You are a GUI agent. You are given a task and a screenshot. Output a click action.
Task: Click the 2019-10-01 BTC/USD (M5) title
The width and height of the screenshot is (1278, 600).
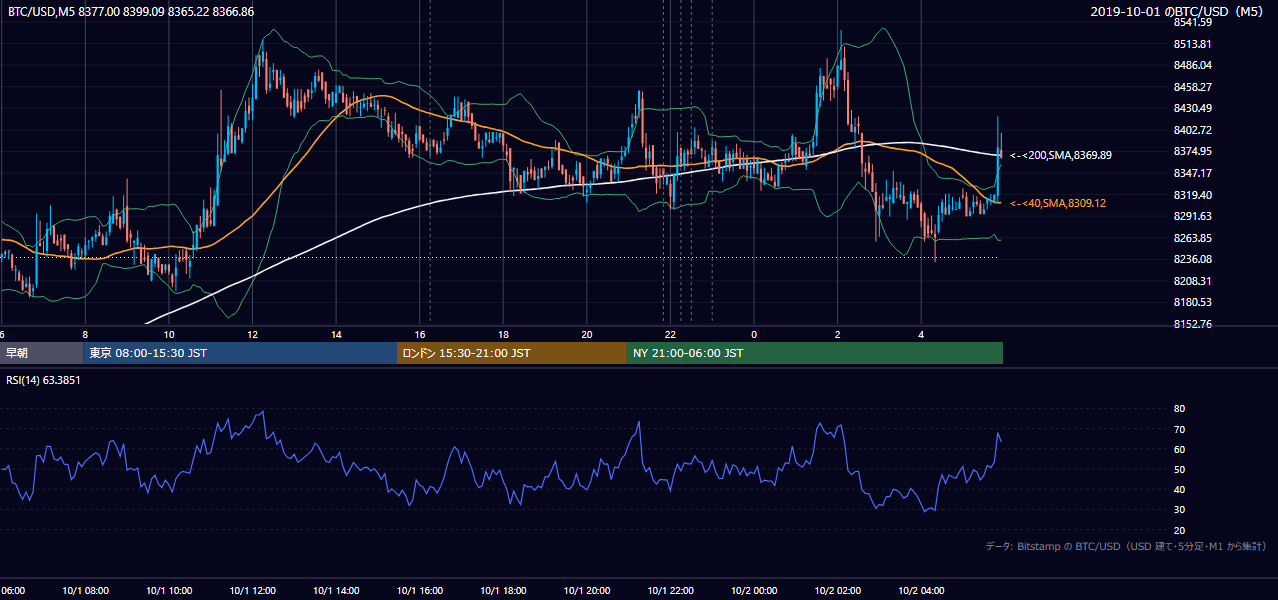pos(1178,11)
